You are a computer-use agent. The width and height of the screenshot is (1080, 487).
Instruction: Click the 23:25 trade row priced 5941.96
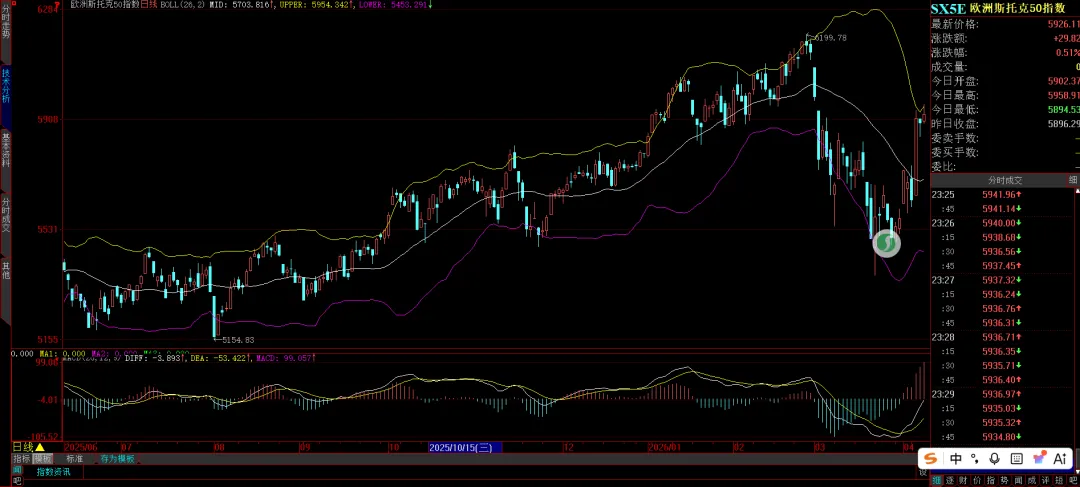(x=1005, y=194)
